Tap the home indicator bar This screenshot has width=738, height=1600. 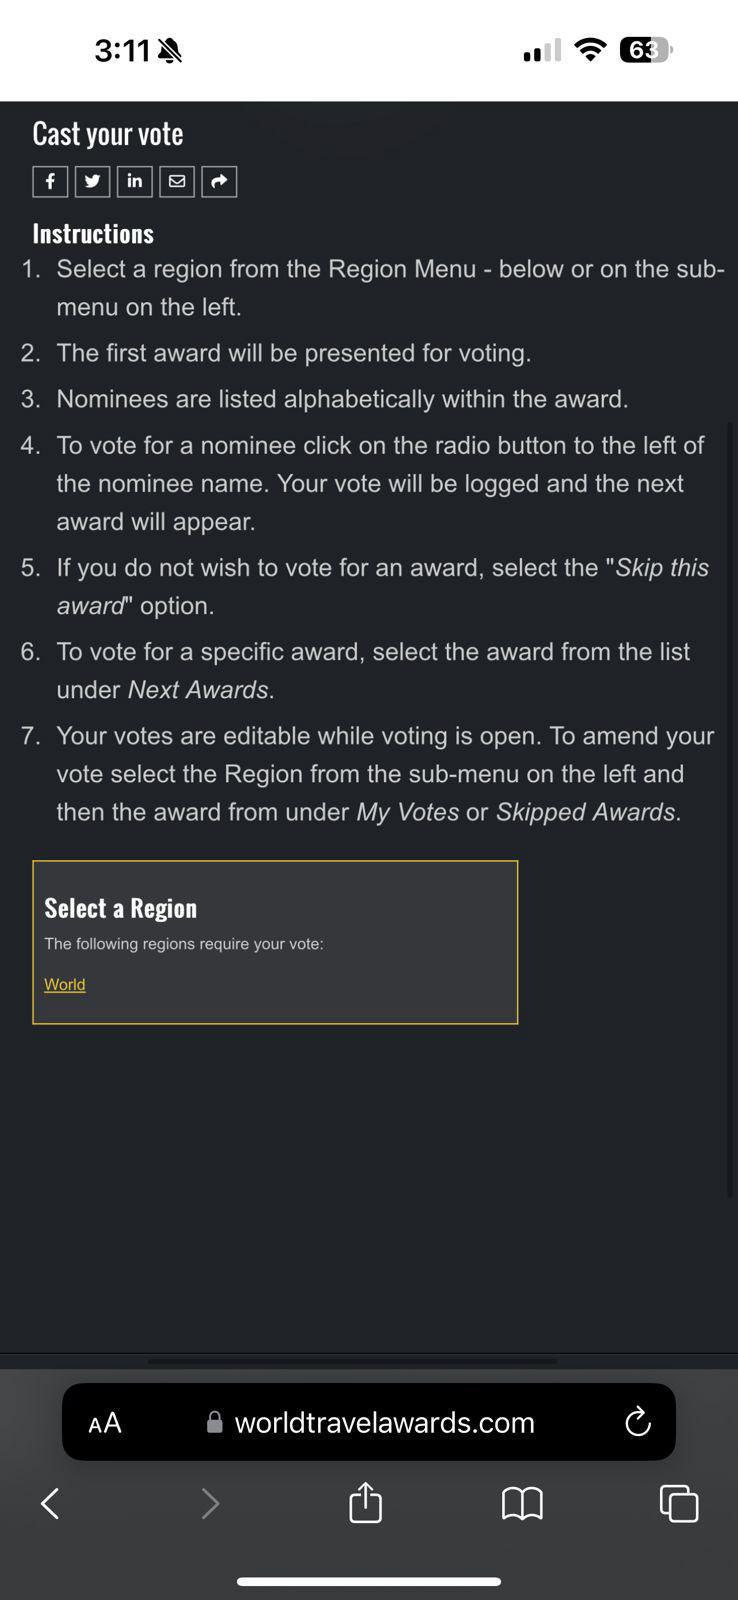point(369,1581)
